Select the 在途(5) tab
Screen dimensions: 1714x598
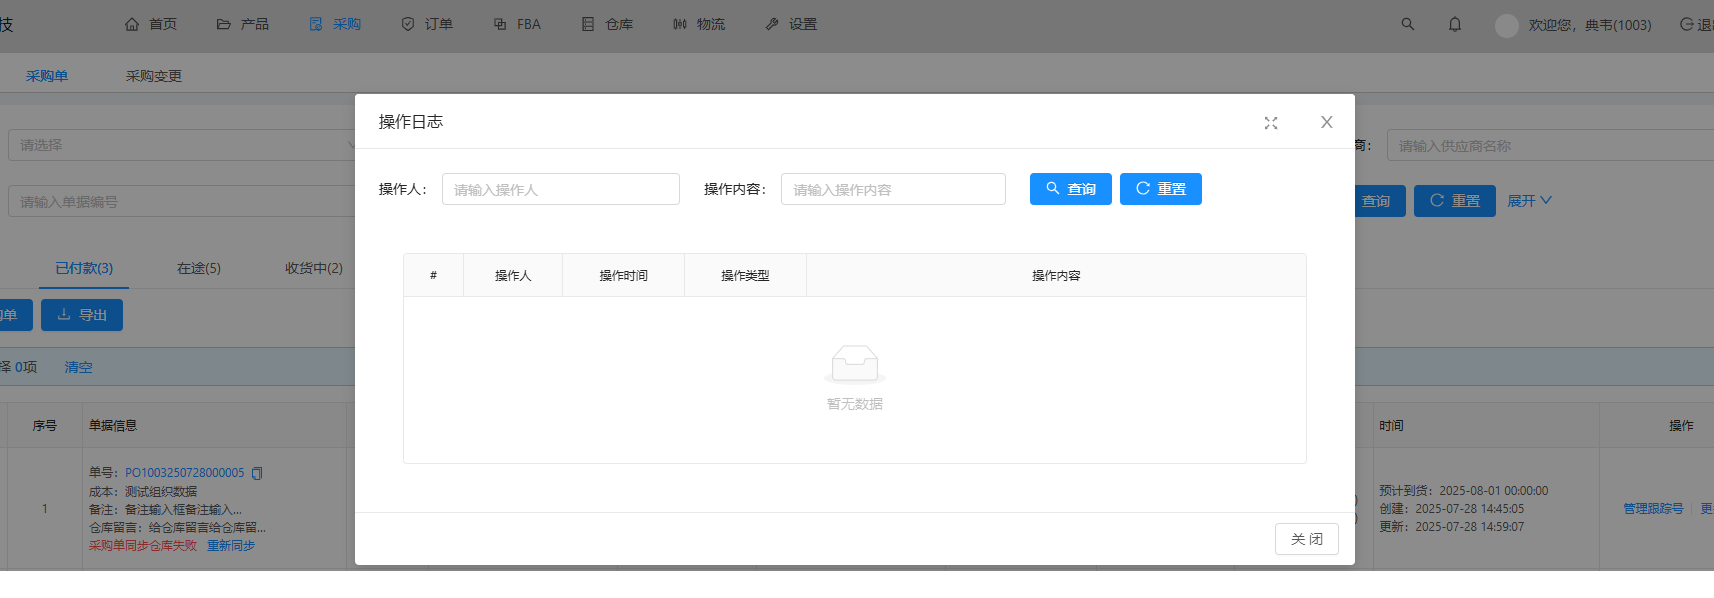(x=199, y=268)
